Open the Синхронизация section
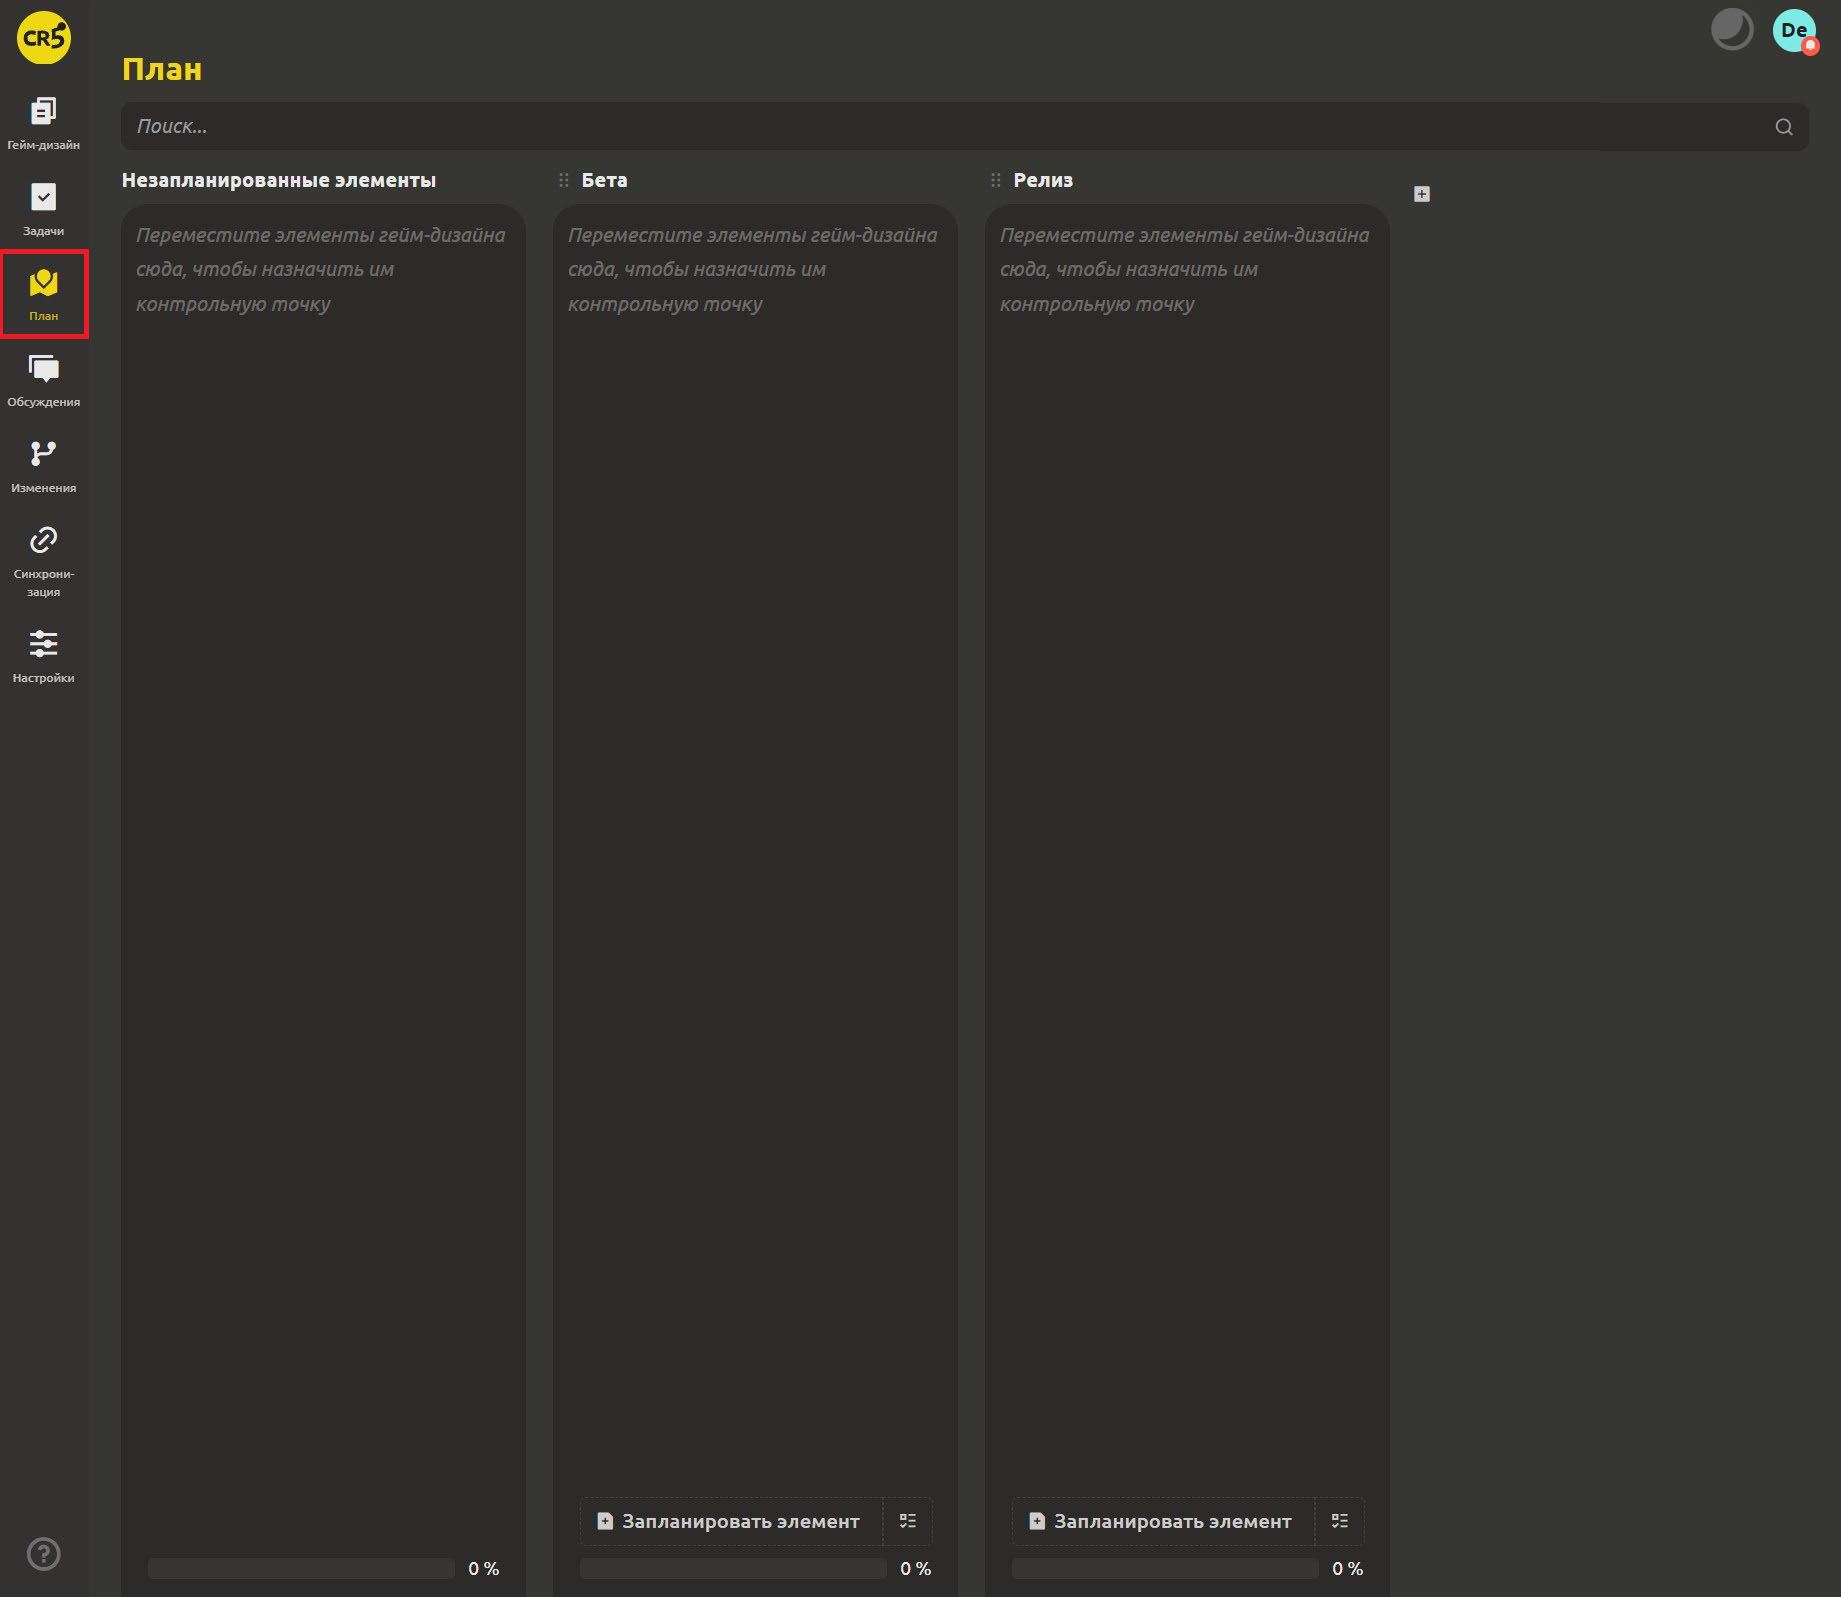This screenshot has height=1597, width=1841. 43,561
